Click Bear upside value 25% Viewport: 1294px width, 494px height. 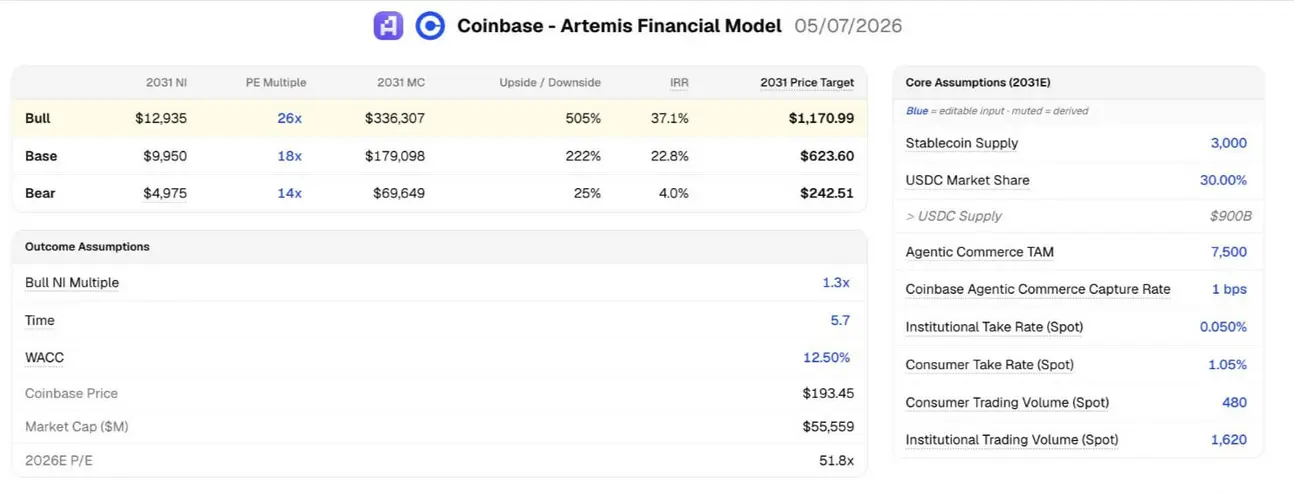tap(588, 193)
